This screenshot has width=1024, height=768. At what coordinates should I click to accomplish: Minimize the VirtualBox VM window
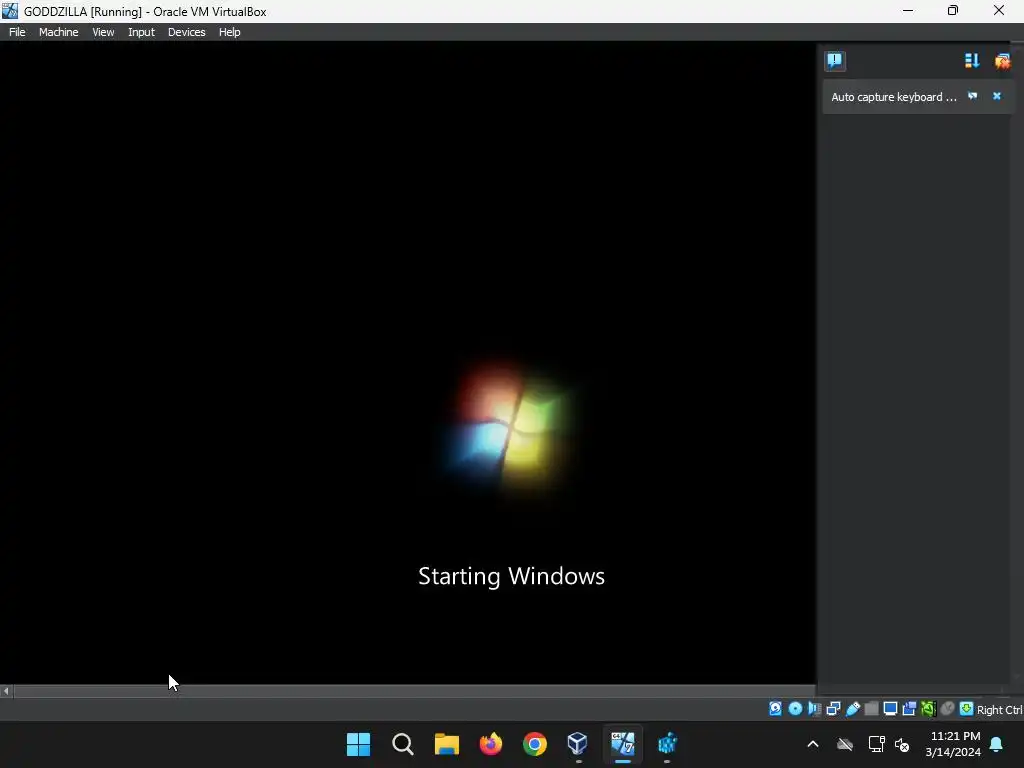pos(908,11)
